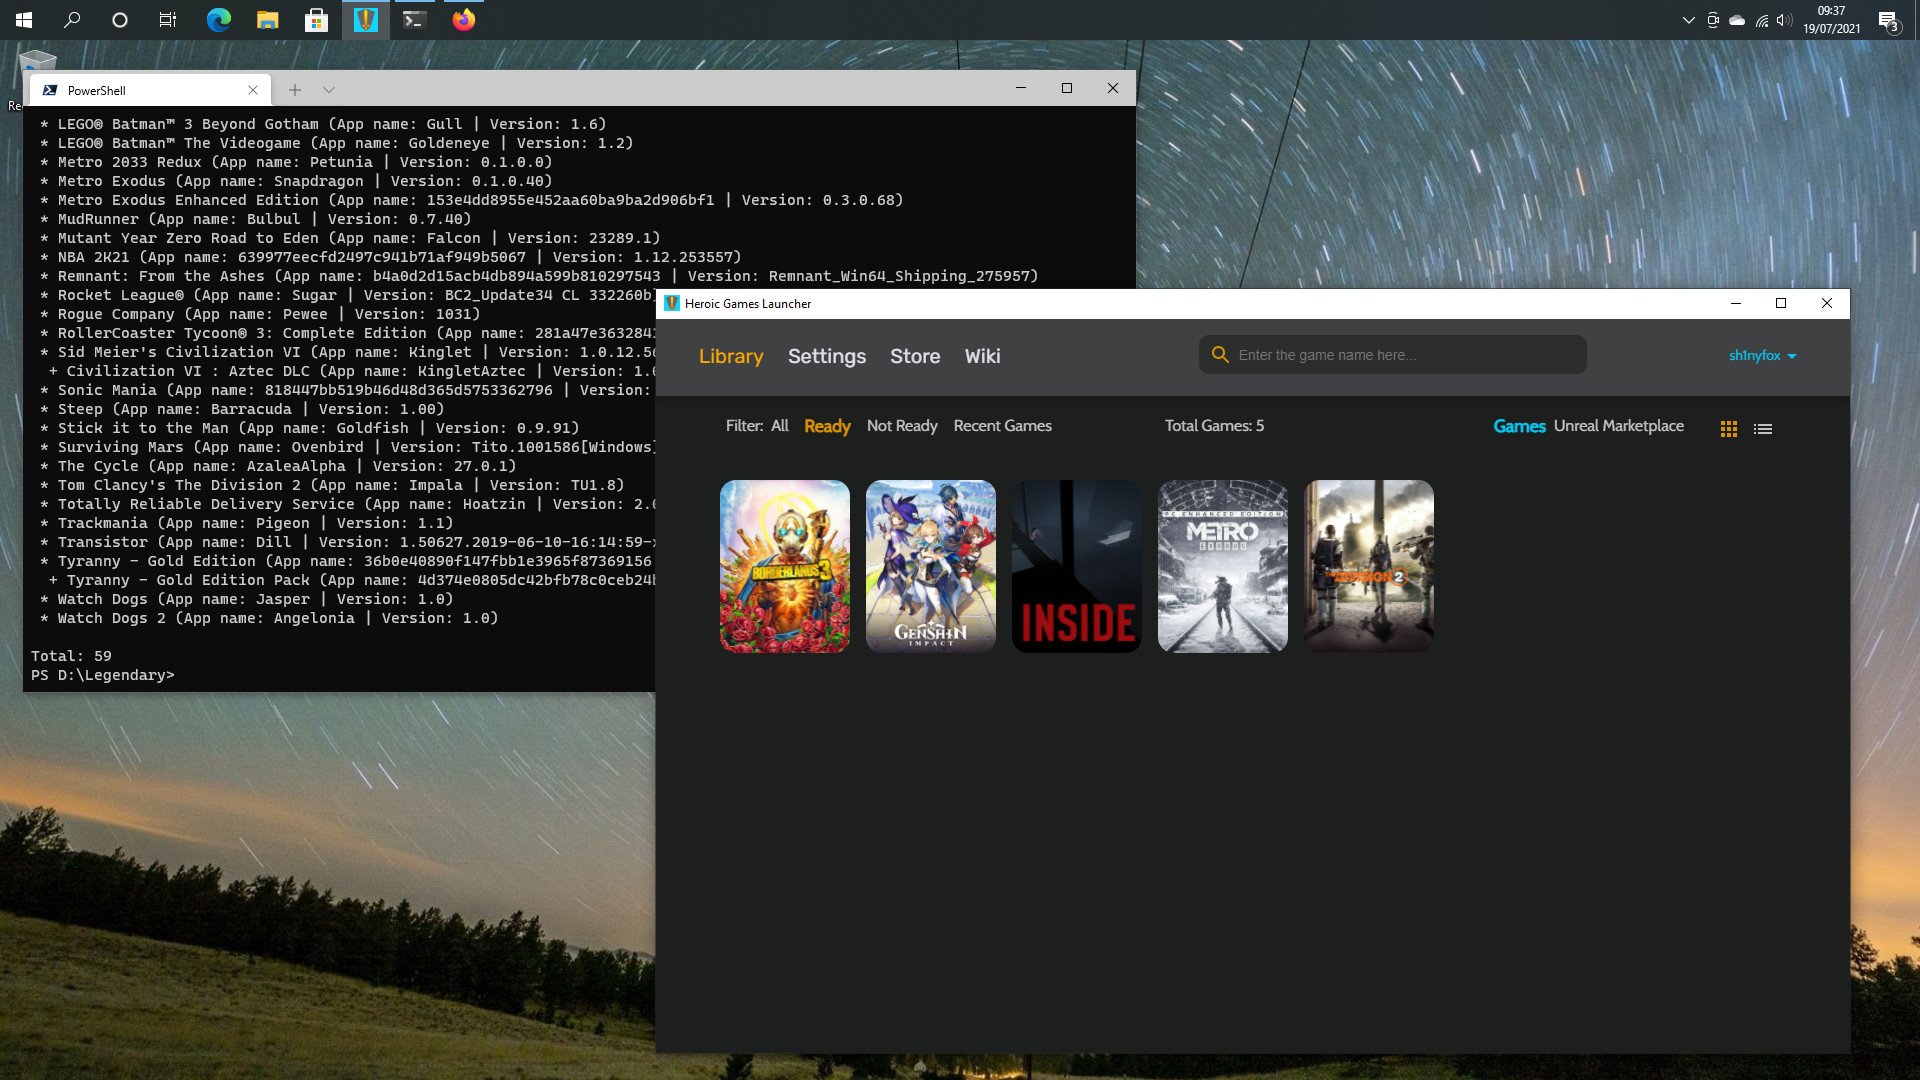This screenshot has width=1920, height=1080.
Task: Open Windows Terminal taskbar icon
Action: point(415,20)
